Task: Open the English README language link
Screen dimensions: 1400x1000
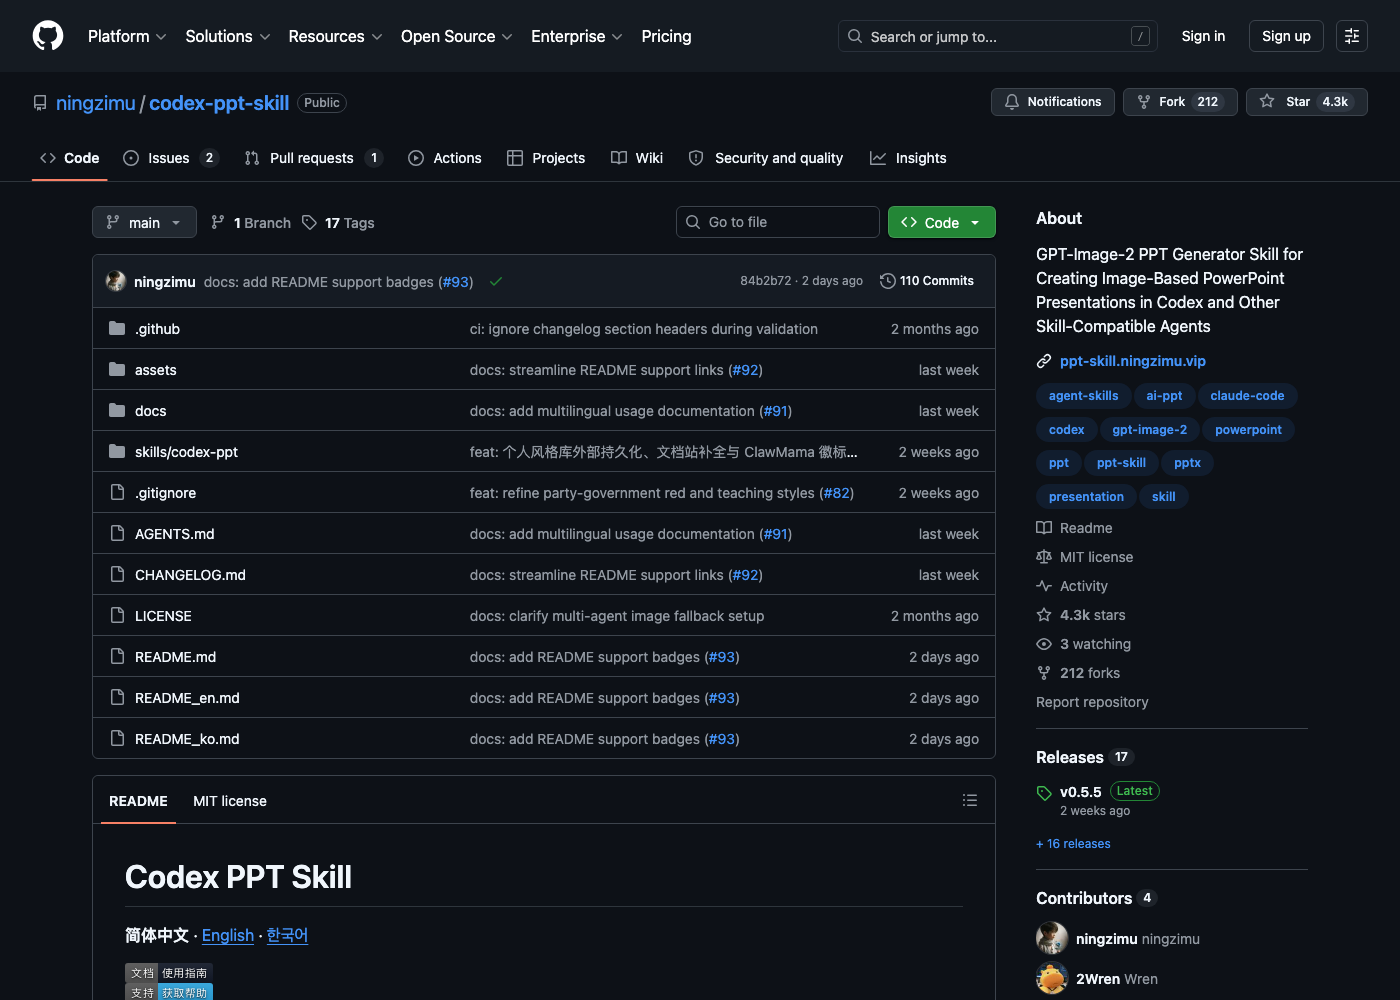Action: (x=228, y=935)
